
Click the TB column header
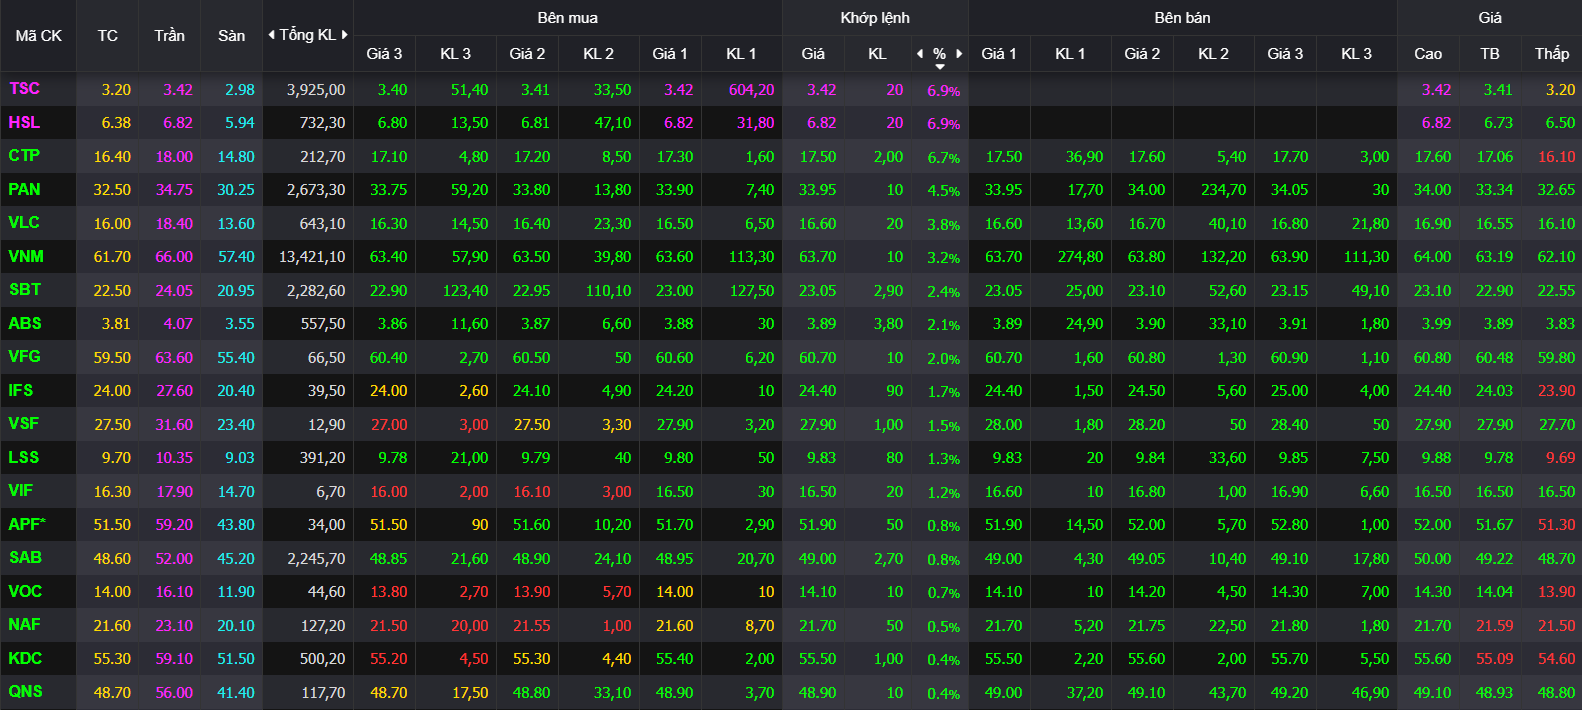click(x=1490, y=54)
